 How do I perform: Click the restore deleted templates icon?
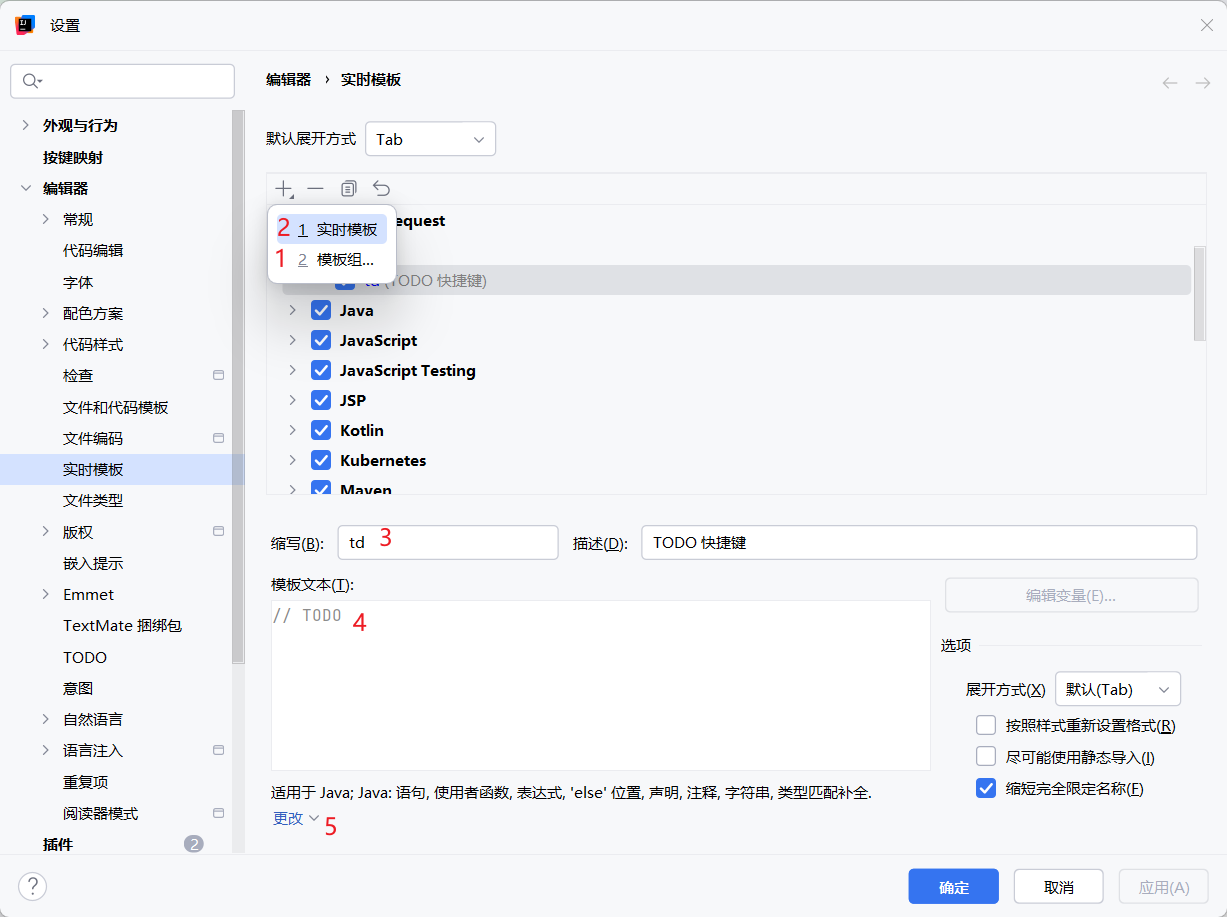381,189
